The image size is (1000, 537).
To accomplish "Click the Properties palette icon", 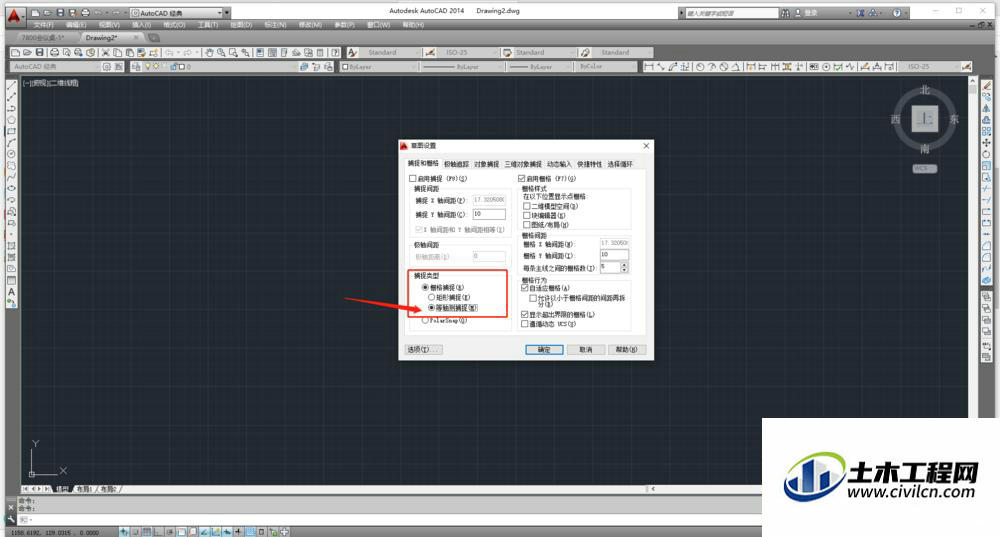I will (x=261, y=52).
